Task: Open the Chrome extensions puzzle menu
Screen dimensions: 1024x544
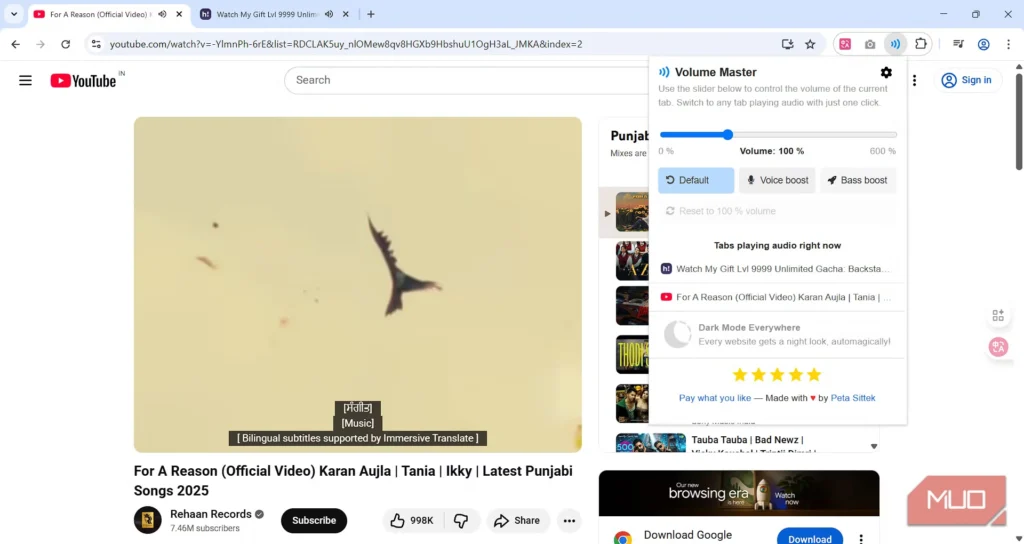Action: pyautogui.click(x=921, y=44)
